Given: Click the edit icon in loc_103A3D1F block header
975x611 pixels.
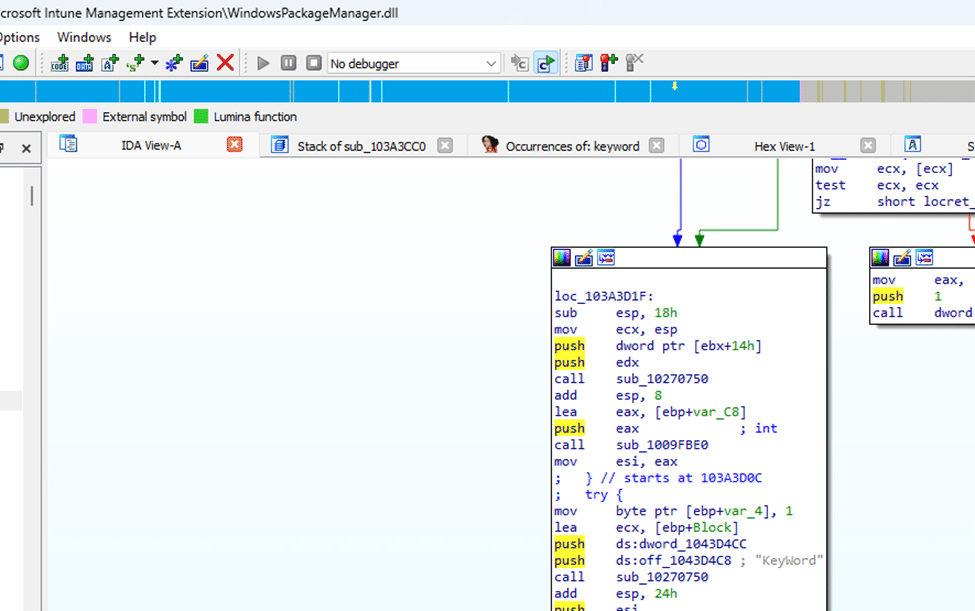Looking at the screenshot, I should (584, 257).
